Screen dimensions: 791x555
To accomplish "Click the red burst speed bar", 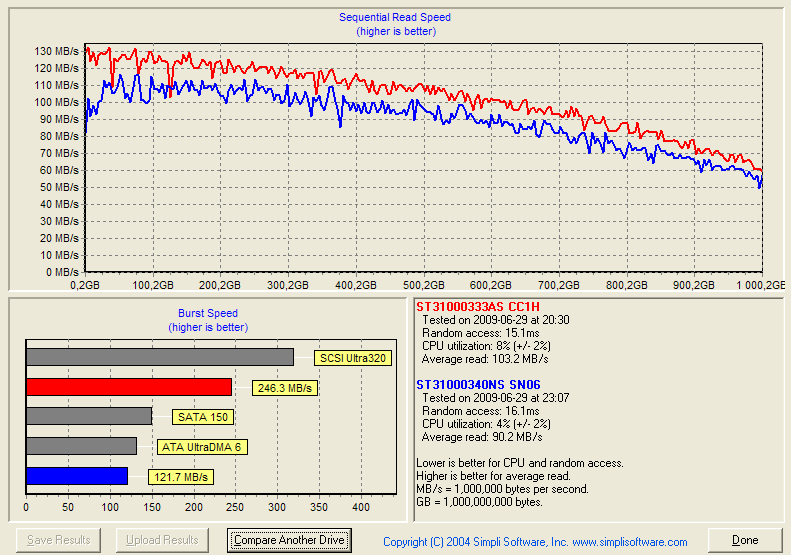I will (129, 387).
